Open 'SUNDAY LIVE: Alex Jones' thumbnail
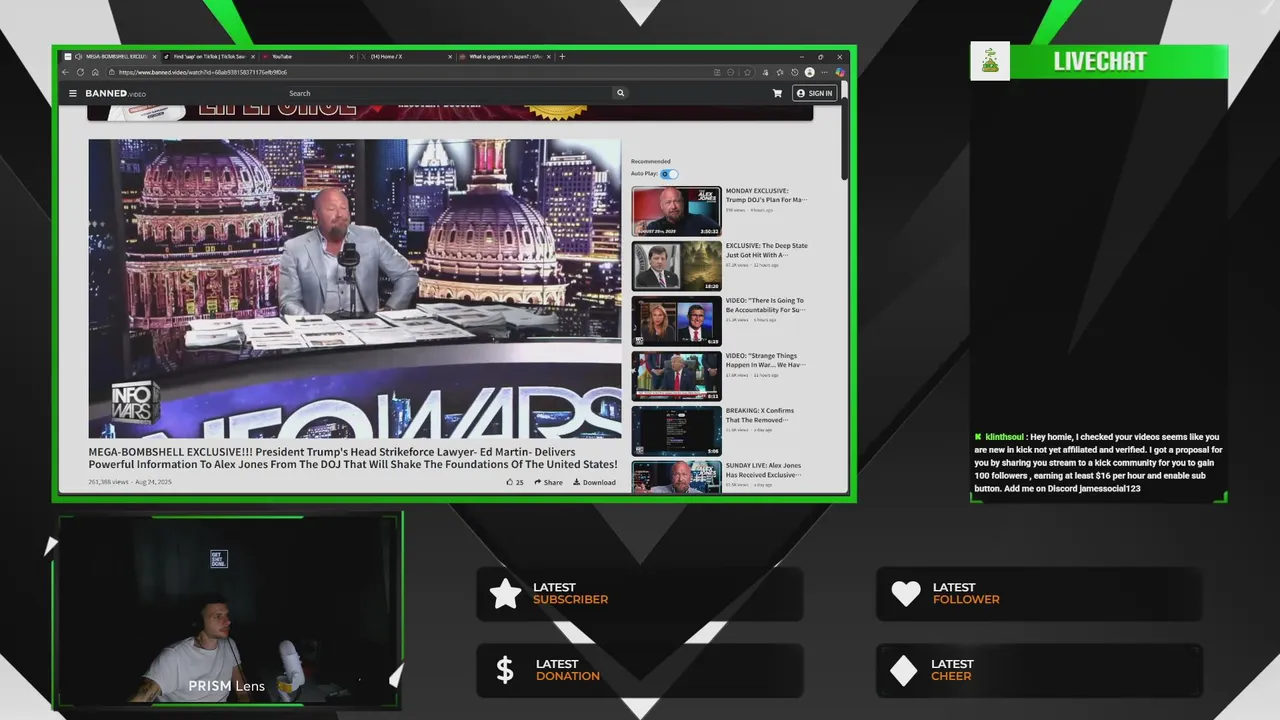Image resolution: width=1280 pixels, height=720 pixels. (676, 477)
